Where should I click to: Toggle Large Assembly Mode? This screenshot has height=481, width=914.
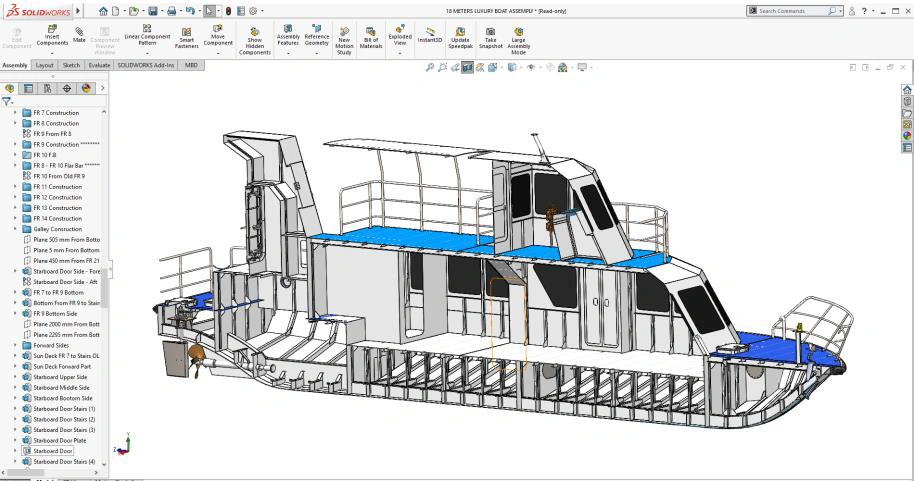coord(518,41)
